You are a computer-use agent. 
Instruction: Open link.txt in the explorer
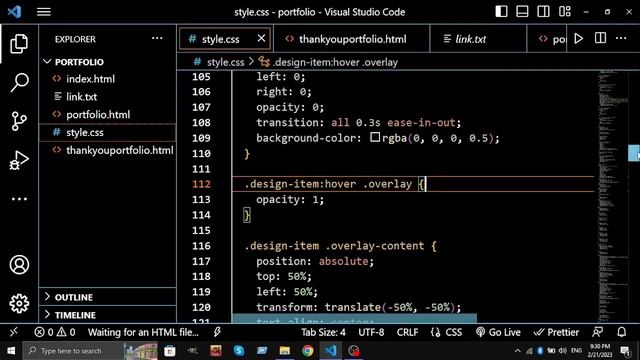pos(108,97)
